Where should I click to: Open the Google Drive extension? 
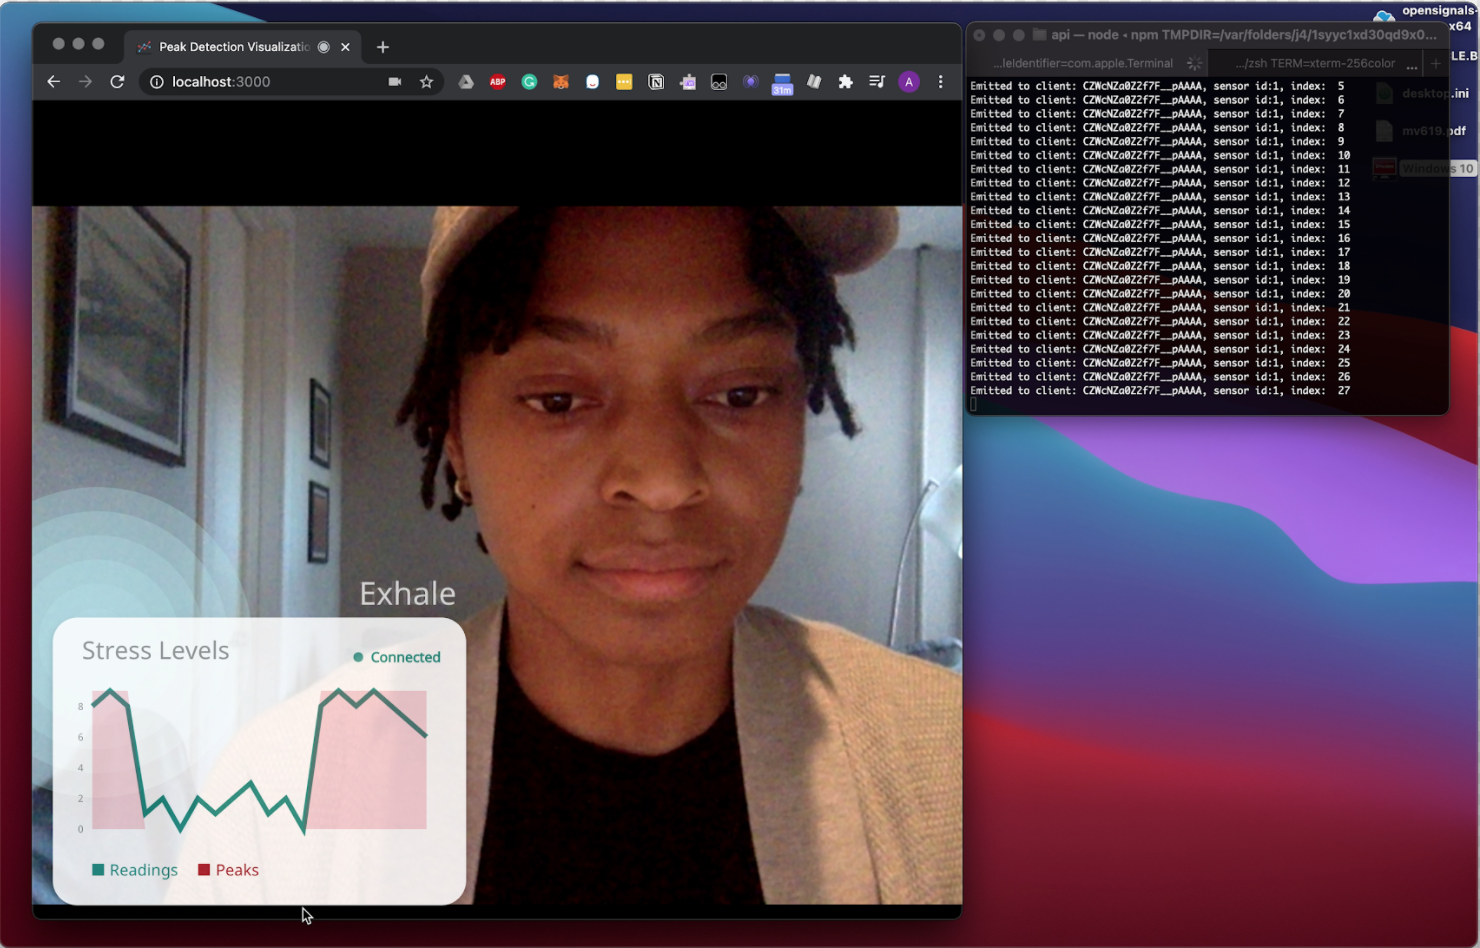[466, 82]
